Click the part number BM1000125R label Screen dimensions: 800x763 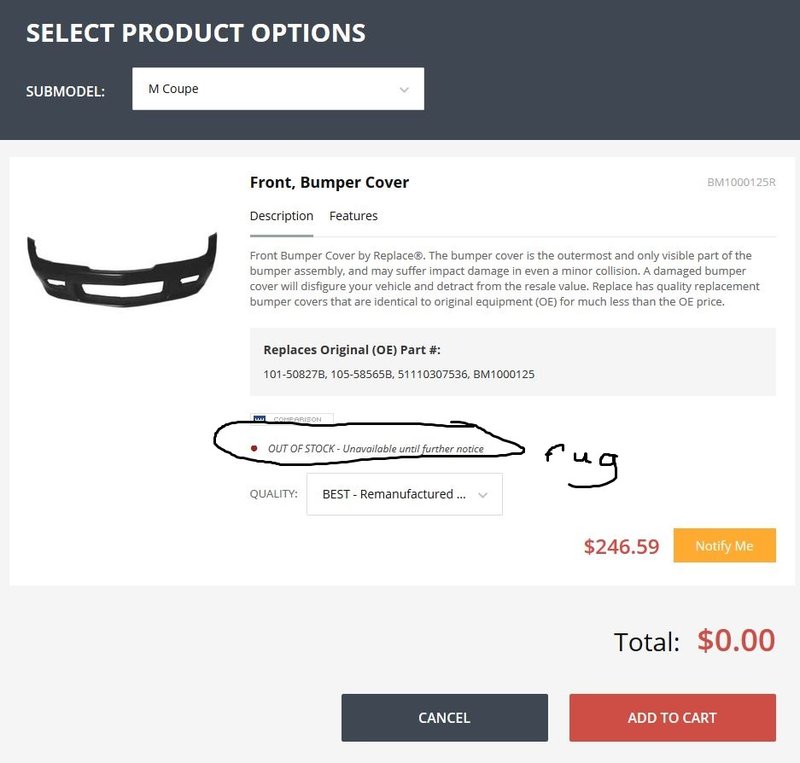tap(741, 182)
